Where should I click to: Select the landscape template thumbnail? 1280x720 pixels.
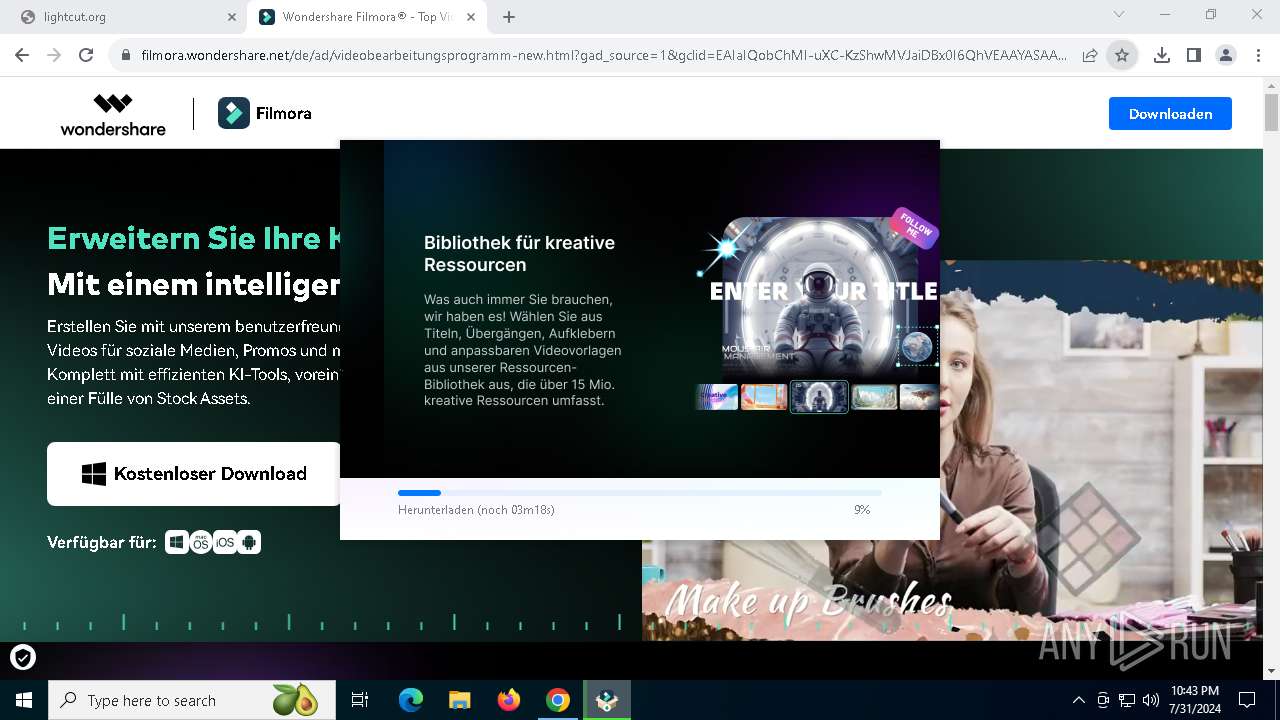click(x=874, y=397)
